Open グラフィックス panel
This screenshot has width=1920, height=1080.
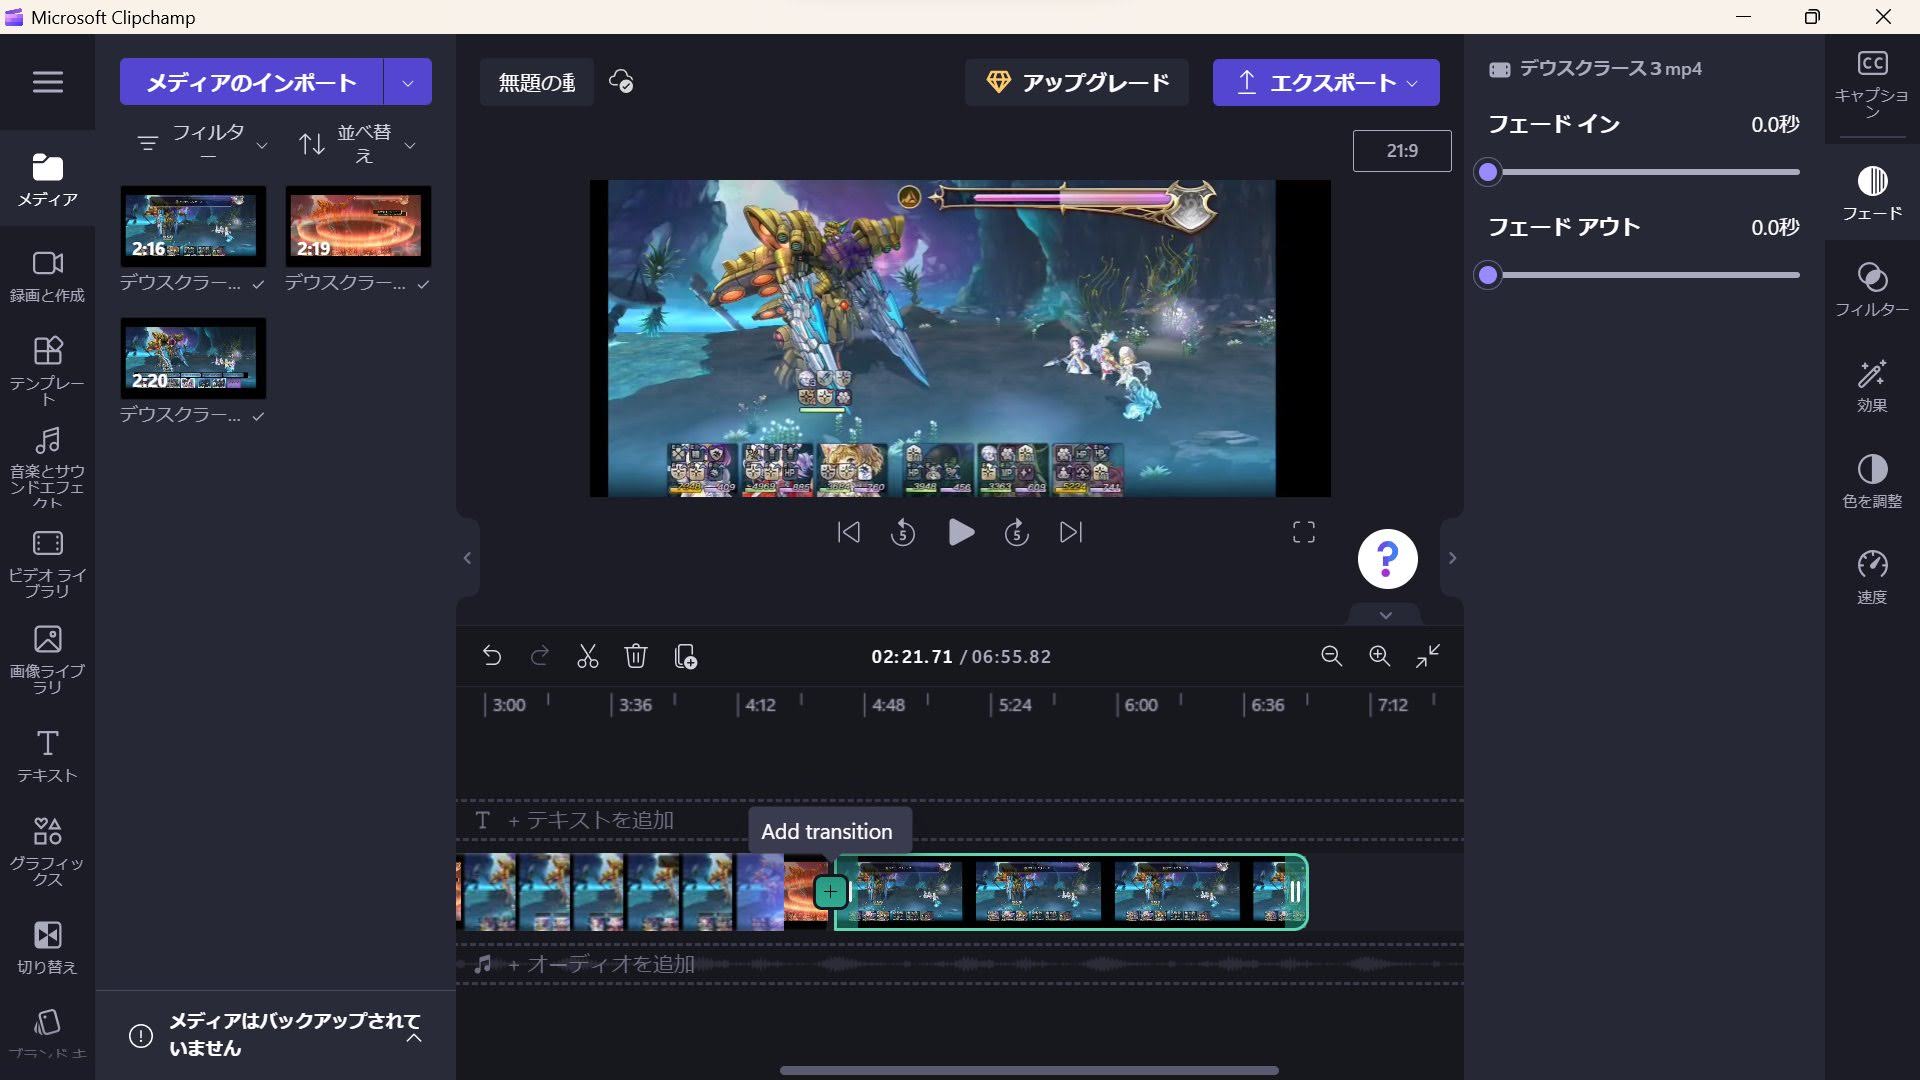[x=47, y=852]
